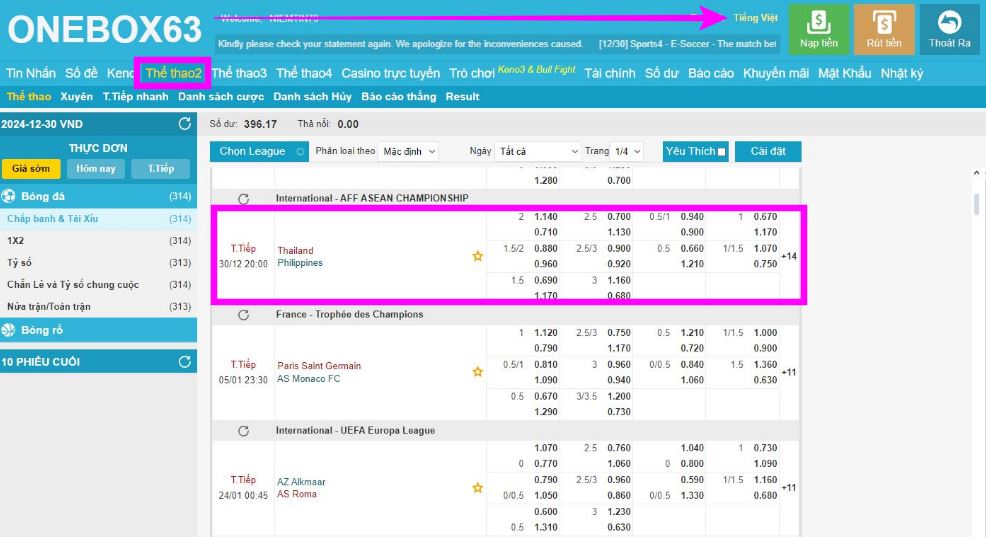Switch to Thể thao2 tab
This screenshot has height=537, width=986.
173,73
